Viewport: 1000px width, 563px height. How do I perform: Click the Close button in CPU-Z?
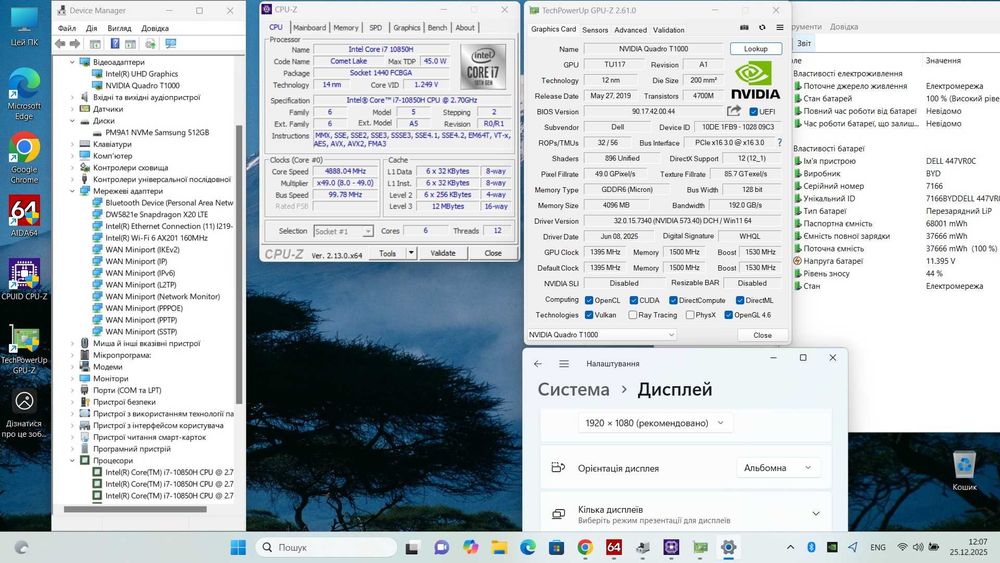493,253
